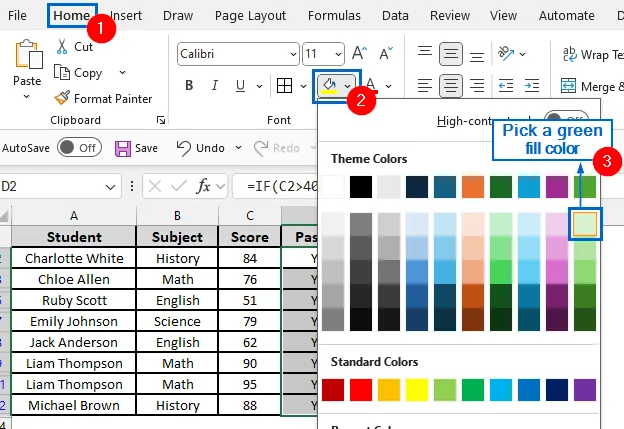Click the Font Color letter A

(x=371, y=85)
